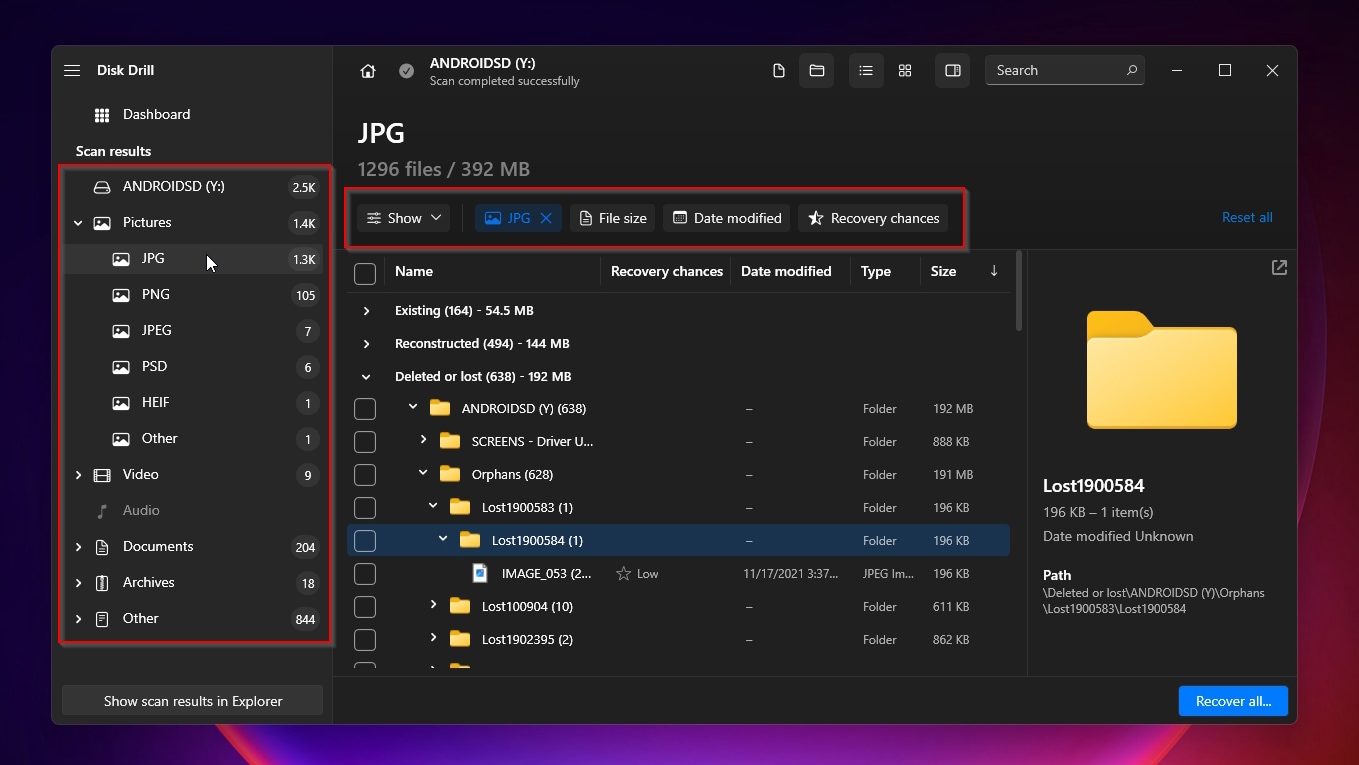Expand the Video tree chevron
The width and height of the screenshot is (1359, 765).
pos(78,475)
